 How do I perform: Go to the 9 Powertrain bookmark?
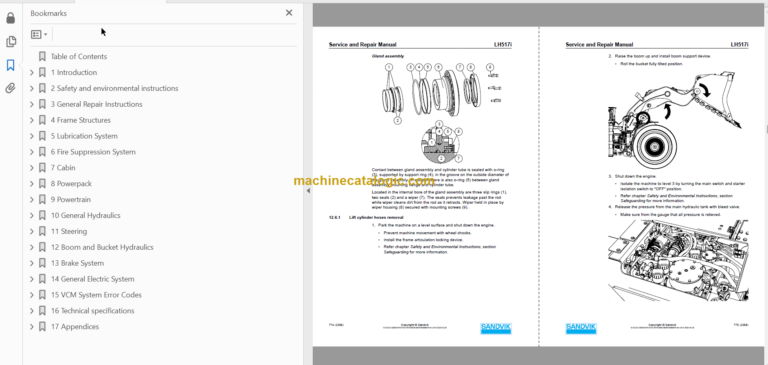71,199
